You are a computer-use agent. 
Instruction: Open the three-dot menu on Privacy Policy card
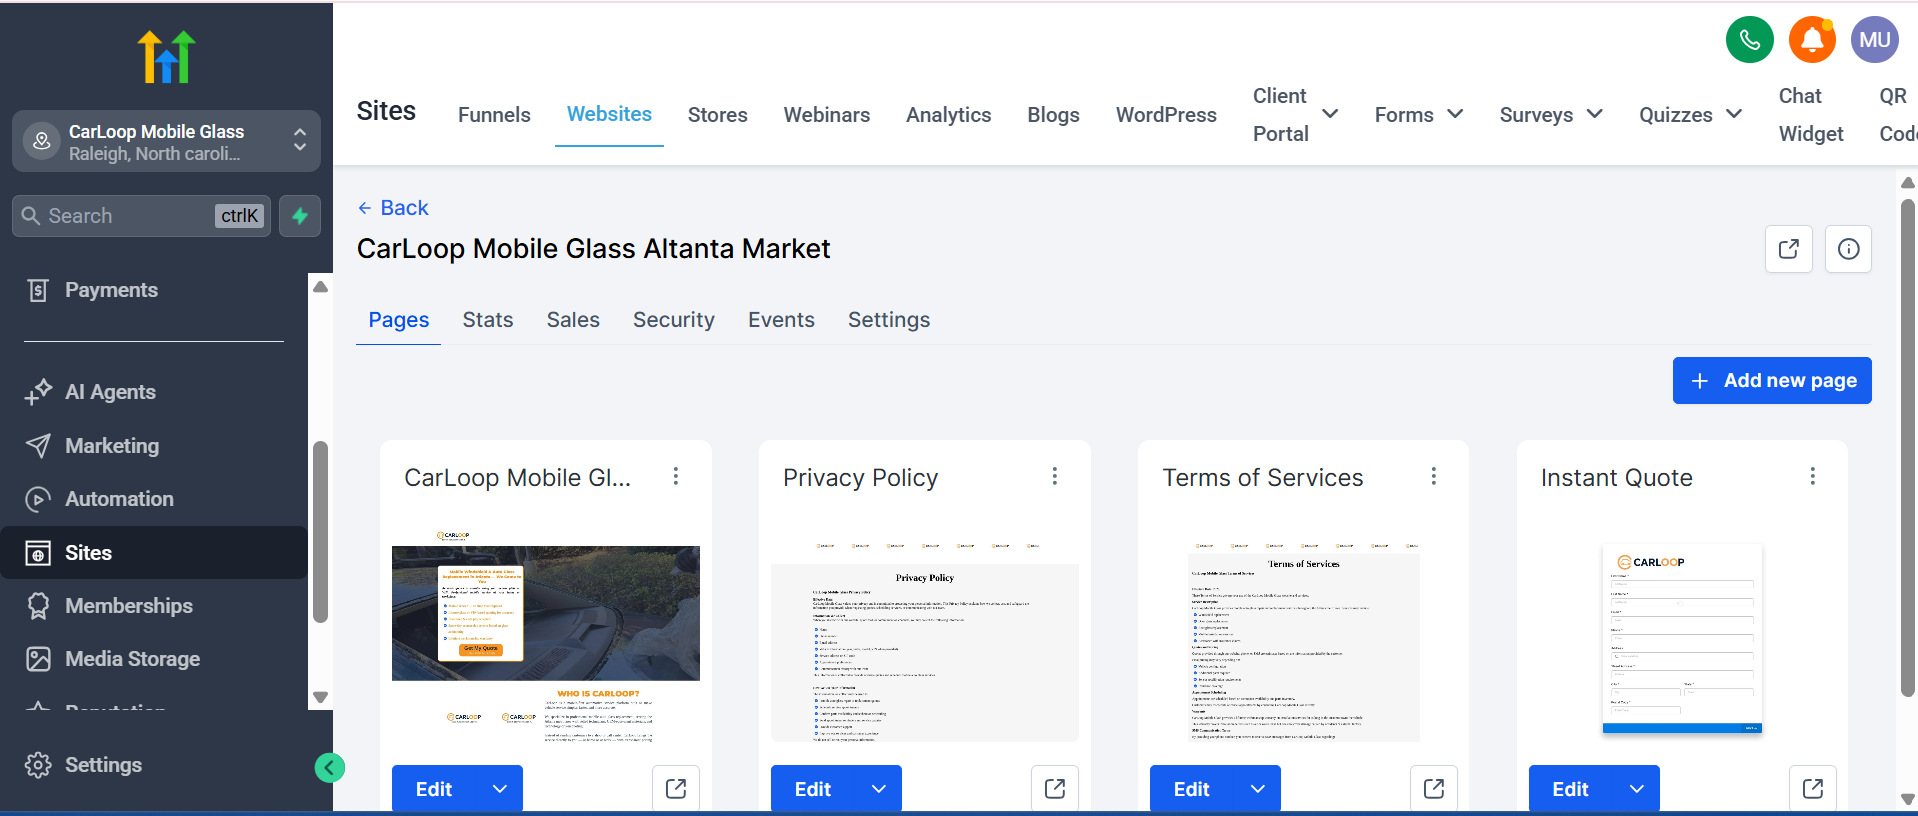pos(1055,476)
